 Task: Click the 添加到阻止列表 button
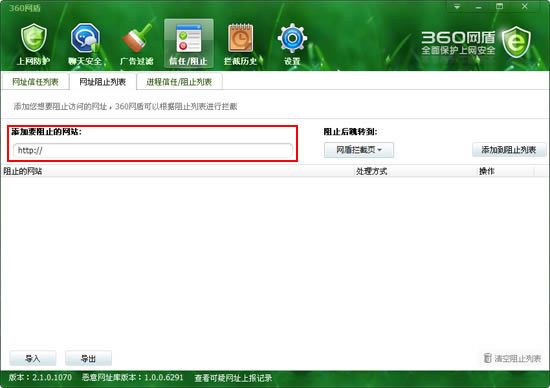coord(509,150)
